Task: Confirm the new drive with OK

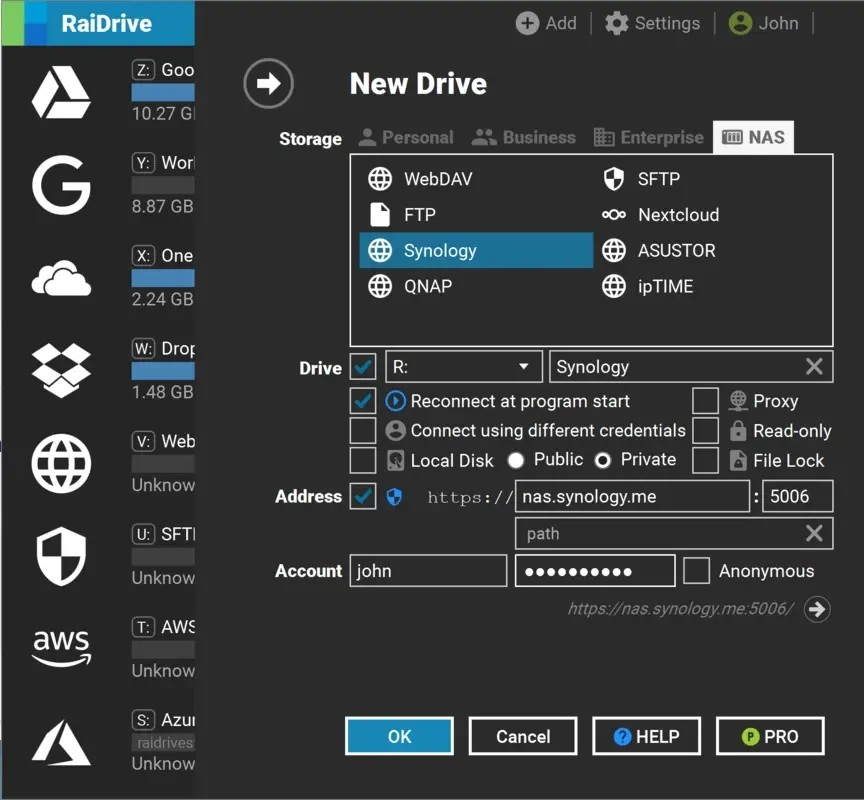Action: [399, 735]
